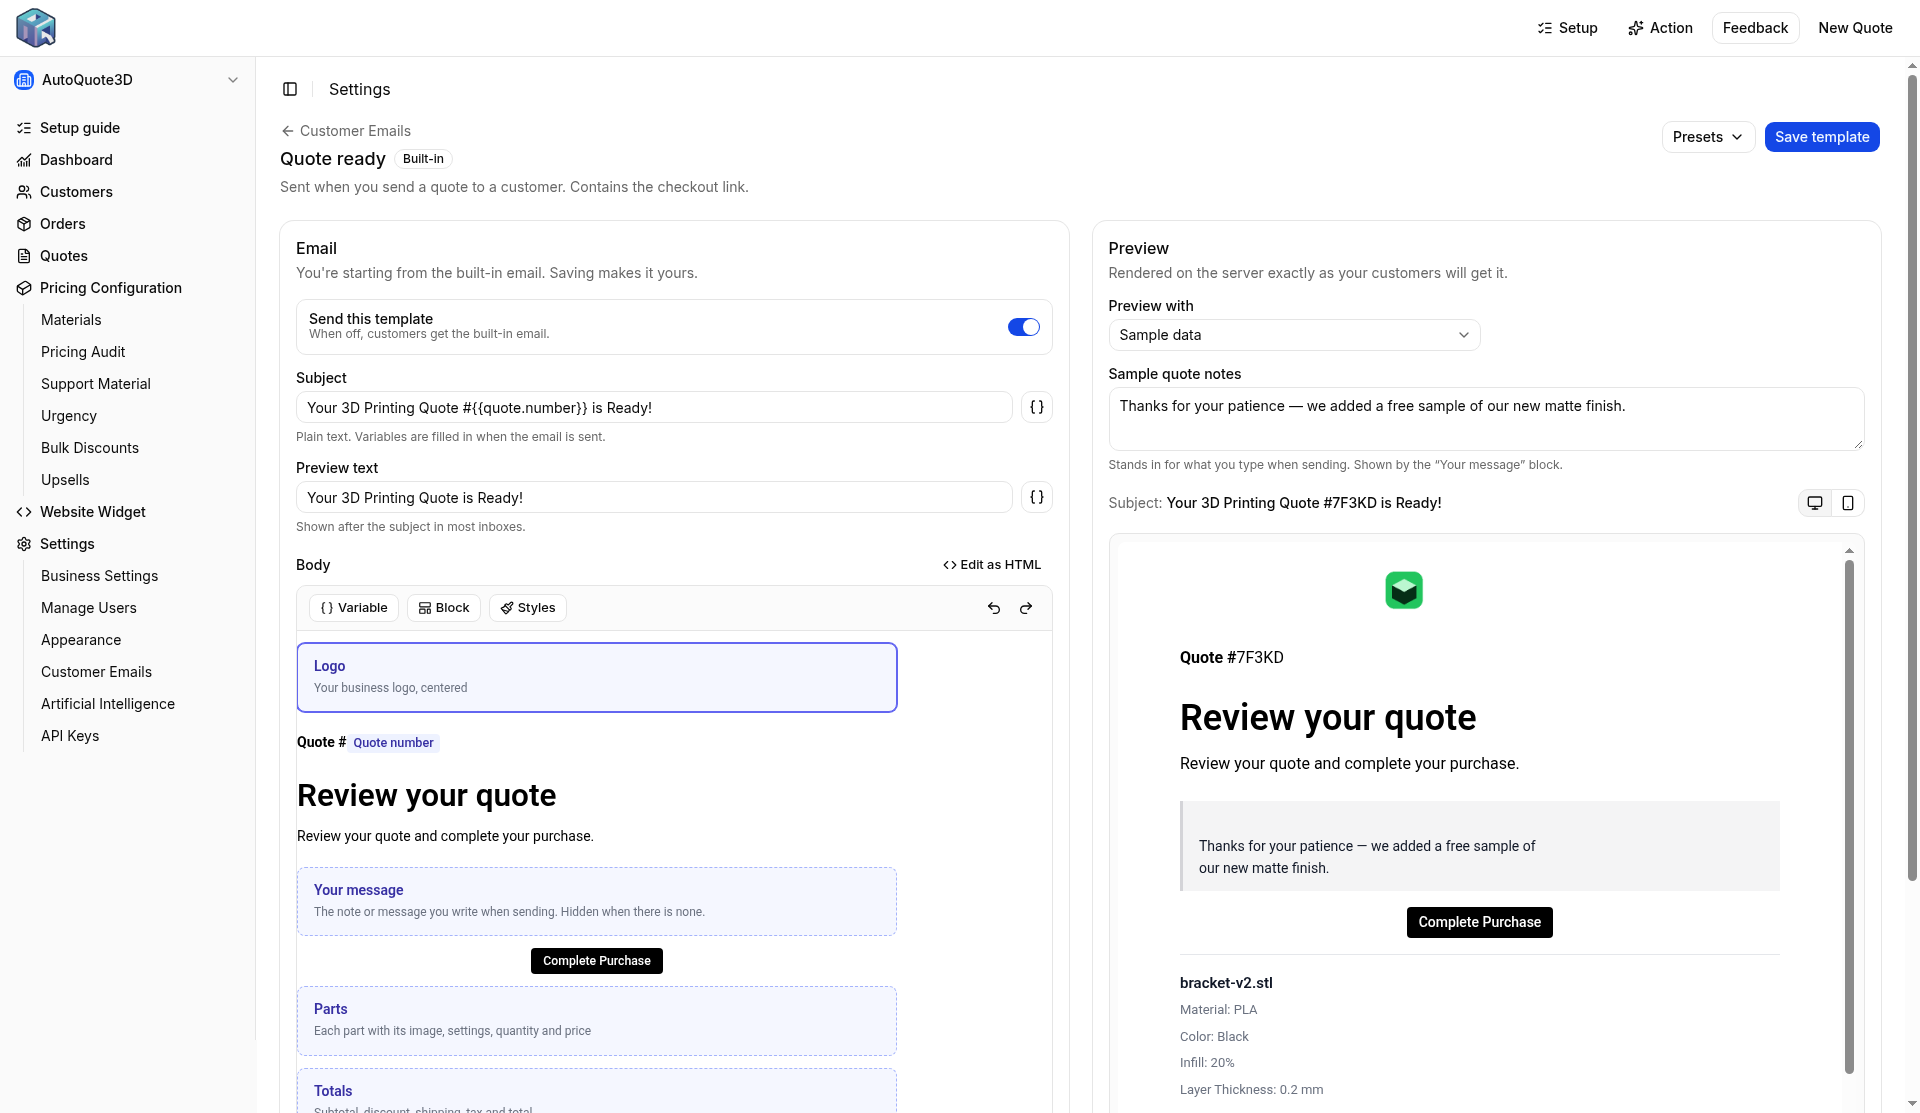1920x1113 pixels.
Task: Switch preview to mobile view
Action: coord(1848,503)
